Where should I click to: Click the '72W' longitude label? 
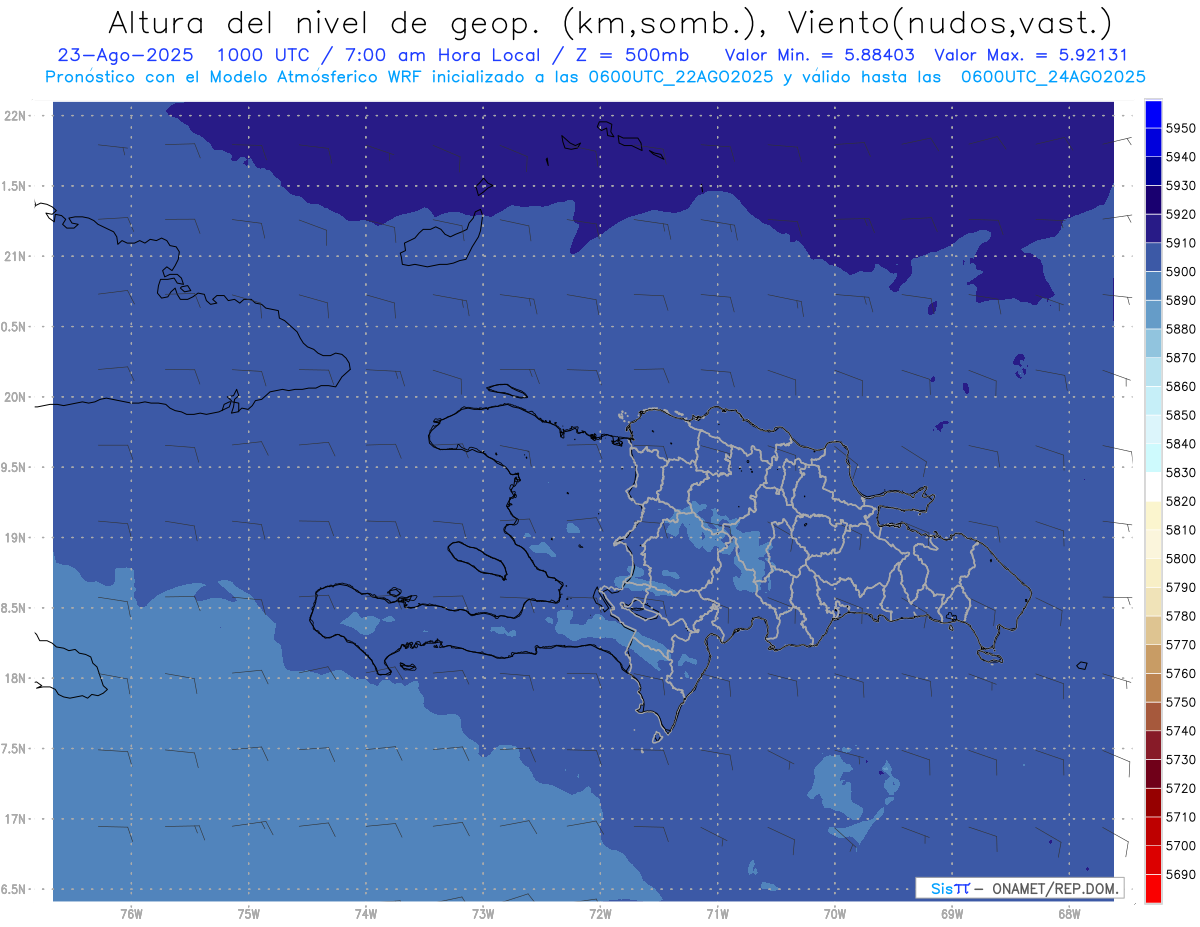(600, 913)
